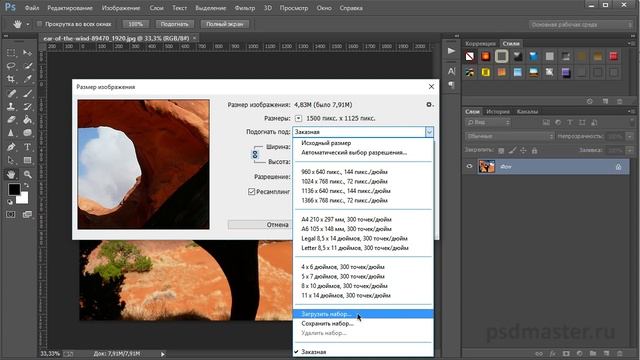Open status bar info arrow menu
Viewport: 640px width, 360px height.
click(x=162, y=354)
